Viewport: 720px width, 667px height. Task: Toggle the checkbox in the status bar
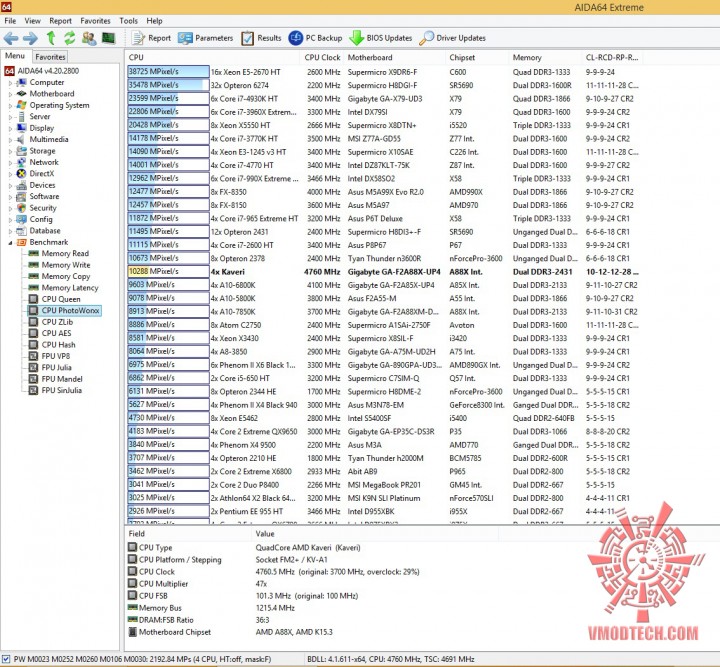(6, 659)
